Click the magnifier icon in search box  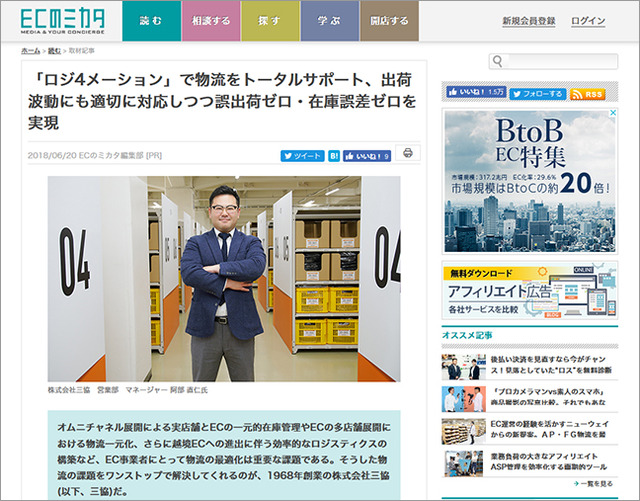[498, 61]
